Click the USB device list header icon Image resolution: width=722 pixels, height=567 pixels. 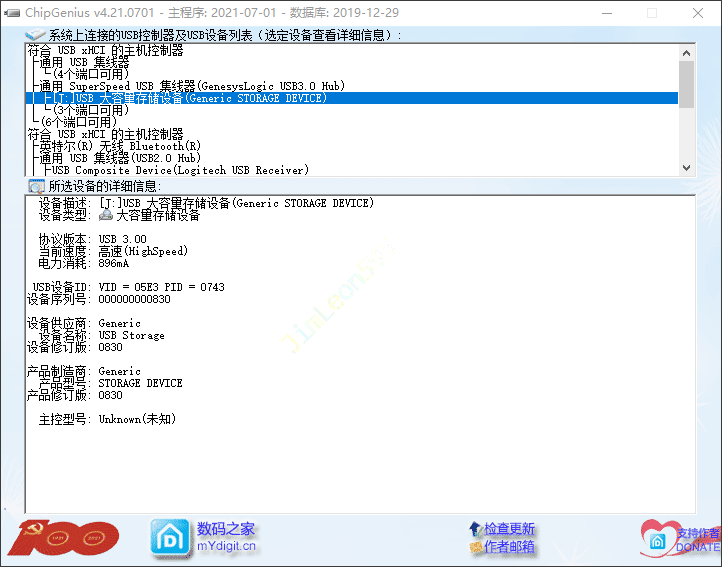click(x=36, y=35)
